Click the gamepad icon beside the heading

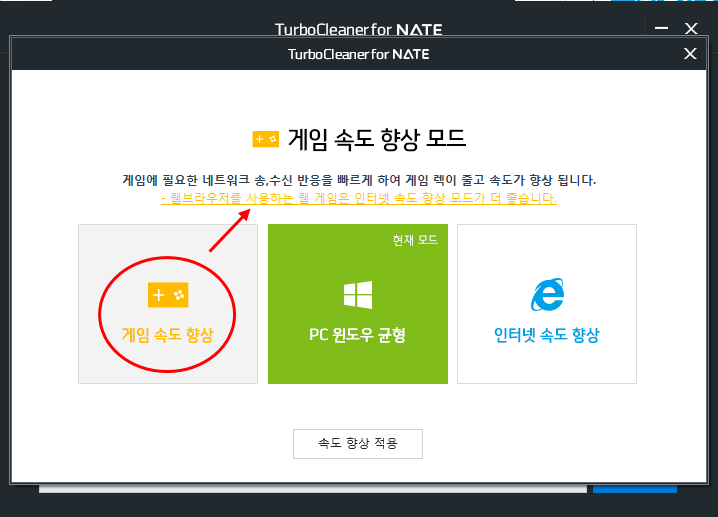tap(266, 139)
